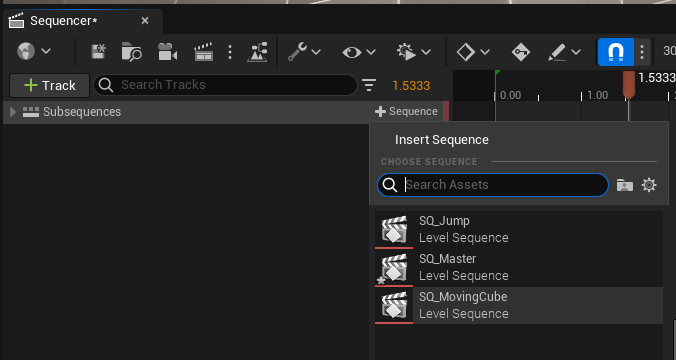676x360 pixels.
Task: Click the red playhead marker at 1.5333
Action: click(629, 85)
